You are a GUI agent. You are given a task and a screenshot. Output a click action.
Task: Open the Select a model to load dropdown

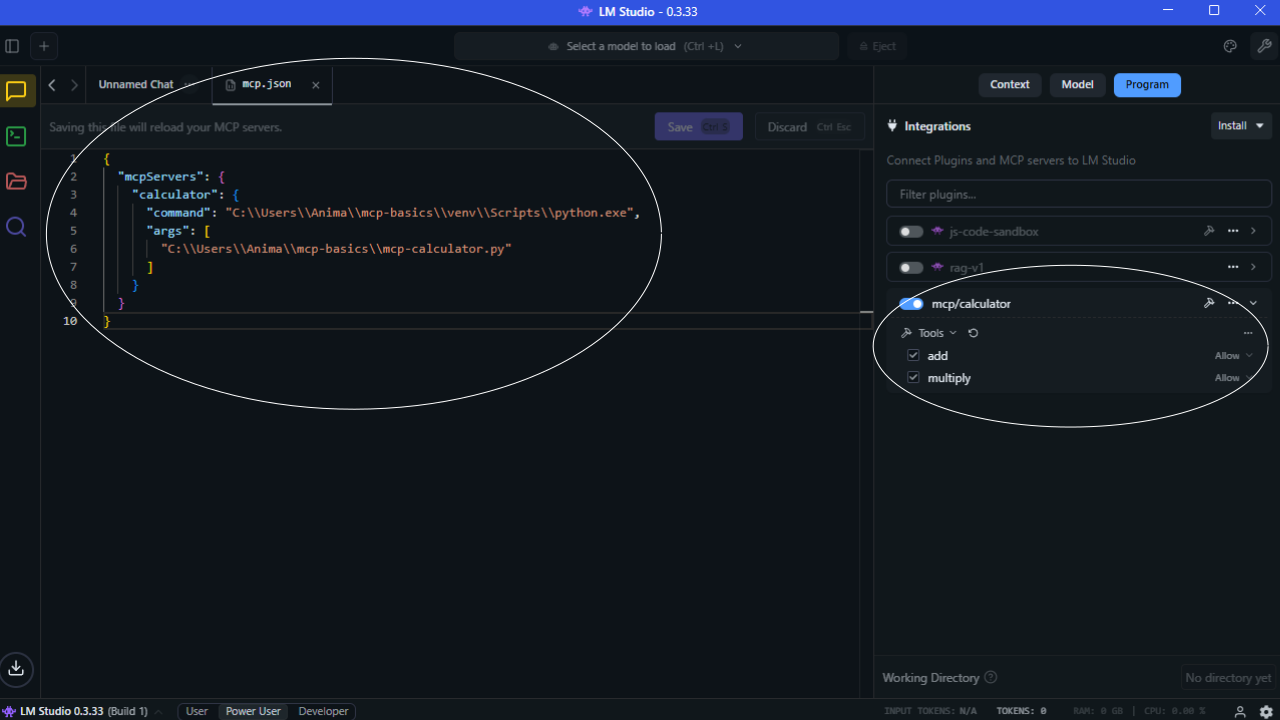(x=646, y=46)
